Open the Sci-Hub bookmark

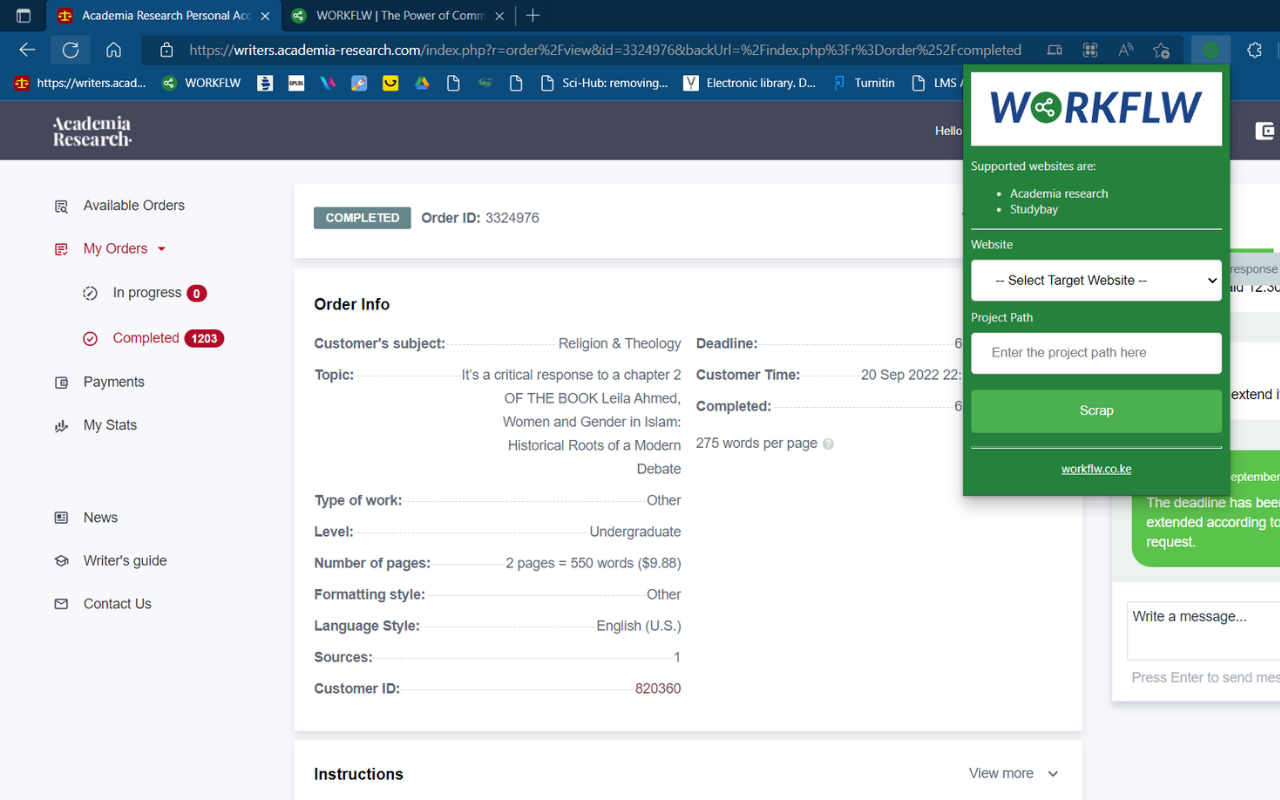click(603, 83)
